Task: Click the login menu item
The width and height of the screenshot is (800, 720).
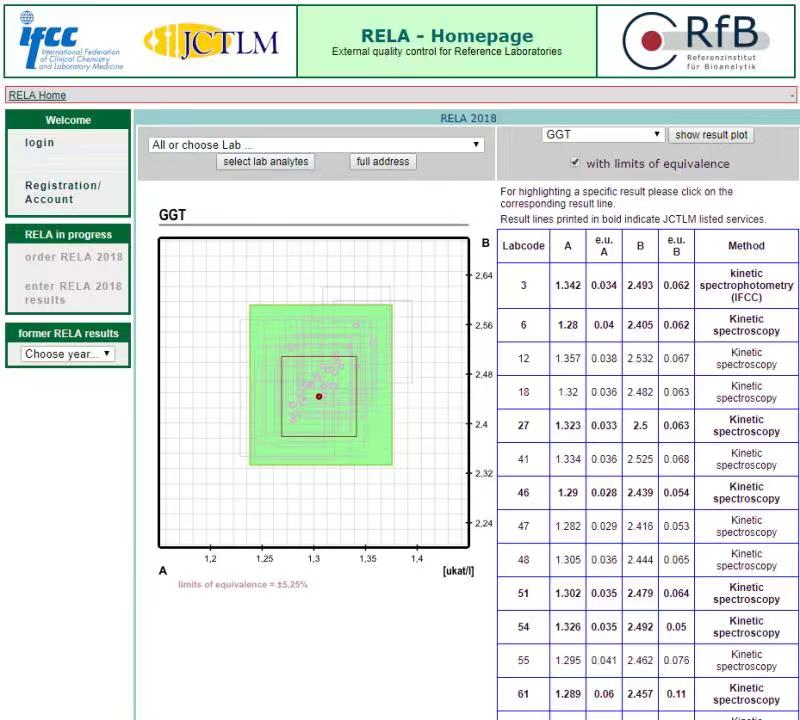Action: pos(40,143)
